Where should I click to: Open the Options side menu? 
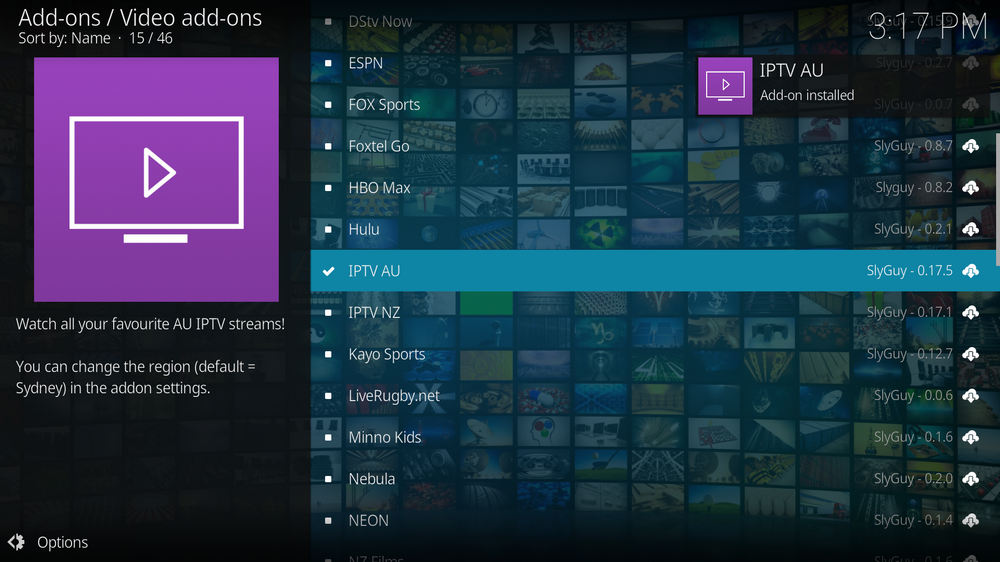tap(62, 542)
